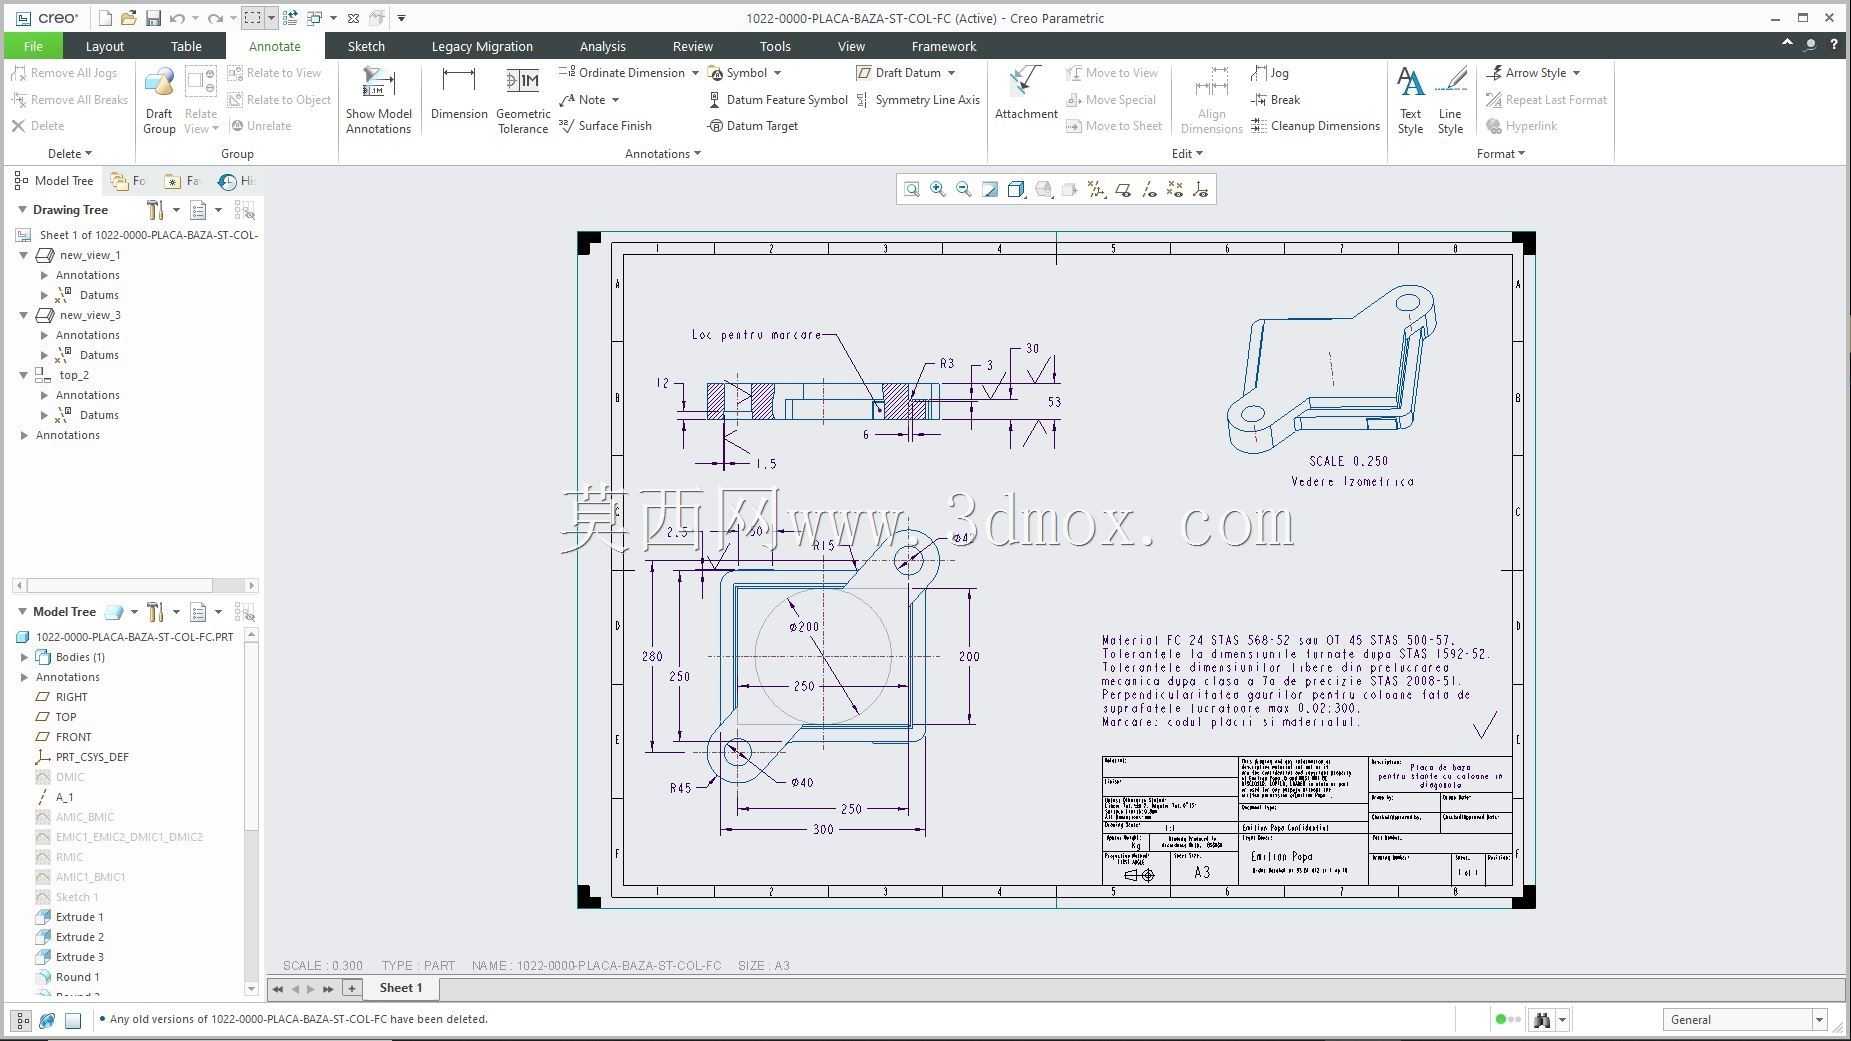Click the Surface Finish tool
The image size is (1851, 1041).
click(605, 126)
